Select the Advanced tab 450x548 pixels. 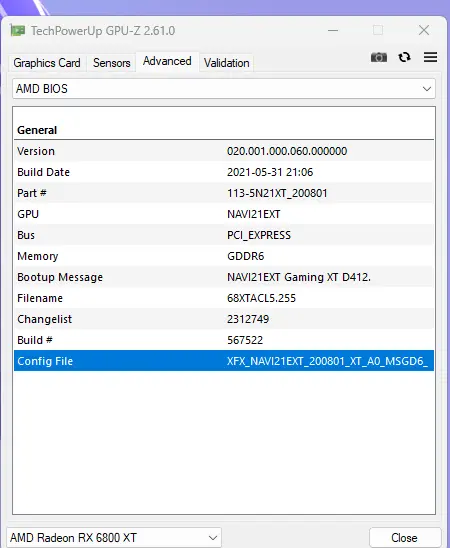(x=167, y=61)
